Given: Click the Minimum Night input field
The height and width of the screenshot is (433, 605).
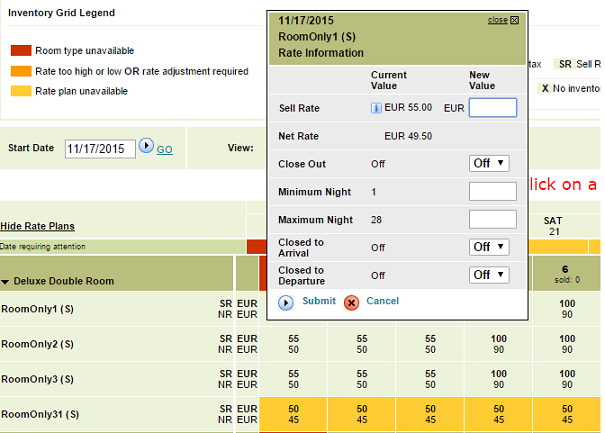Looking at the screenshot, I should point(492,191).
